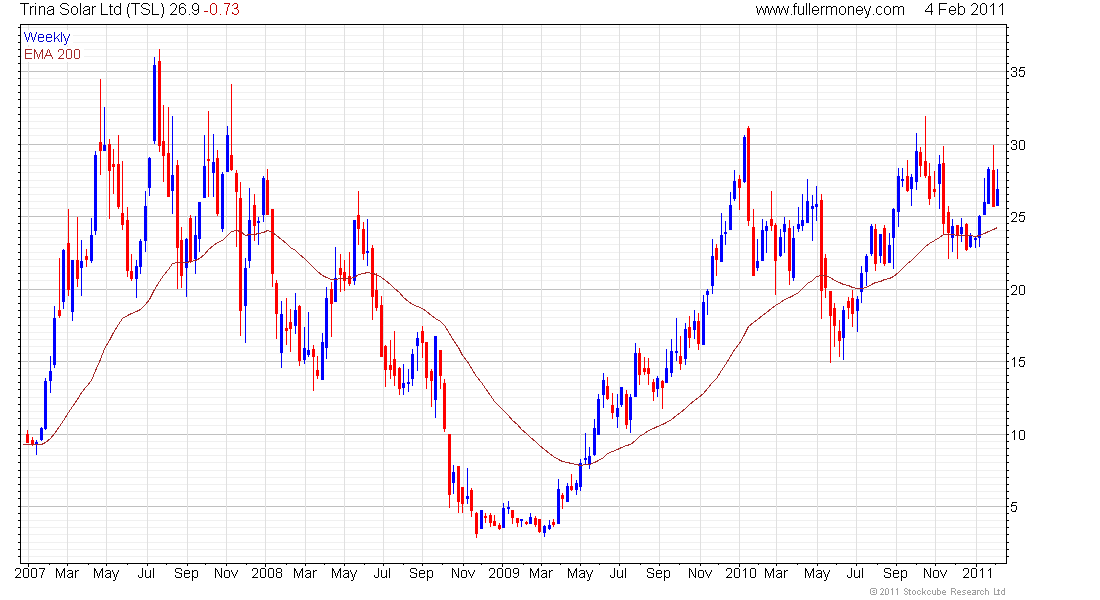Select the 'EMA 200' legend label
The image size is (1100, 600).
[53, 55]
